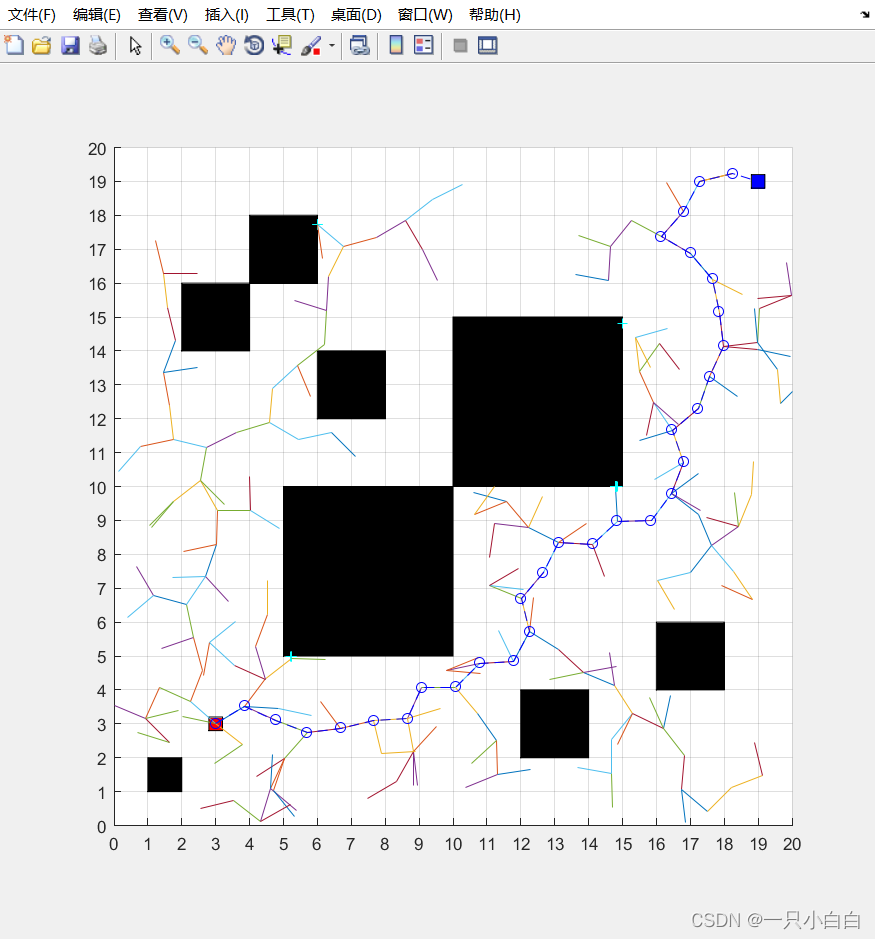Insert a legend into the plot

coord(421,45)
